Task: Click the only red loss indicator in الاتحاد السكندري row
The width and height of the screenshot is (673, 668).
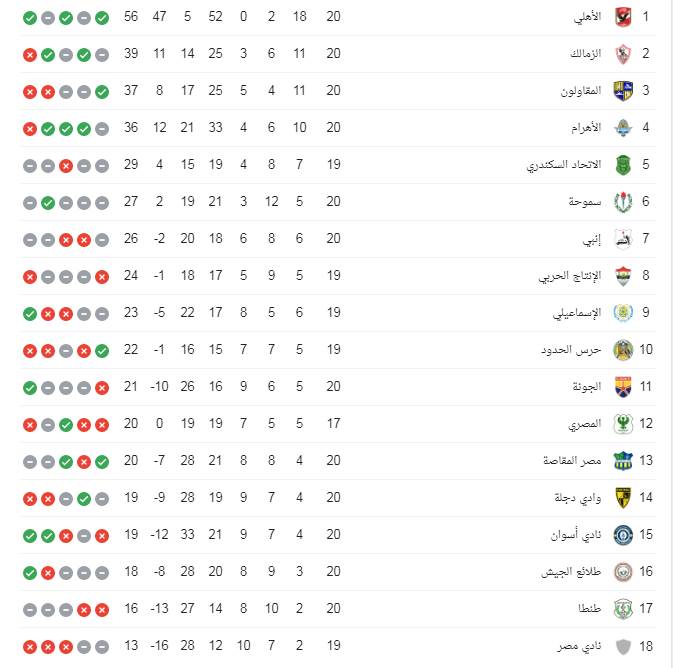Action: pos(66,166)
